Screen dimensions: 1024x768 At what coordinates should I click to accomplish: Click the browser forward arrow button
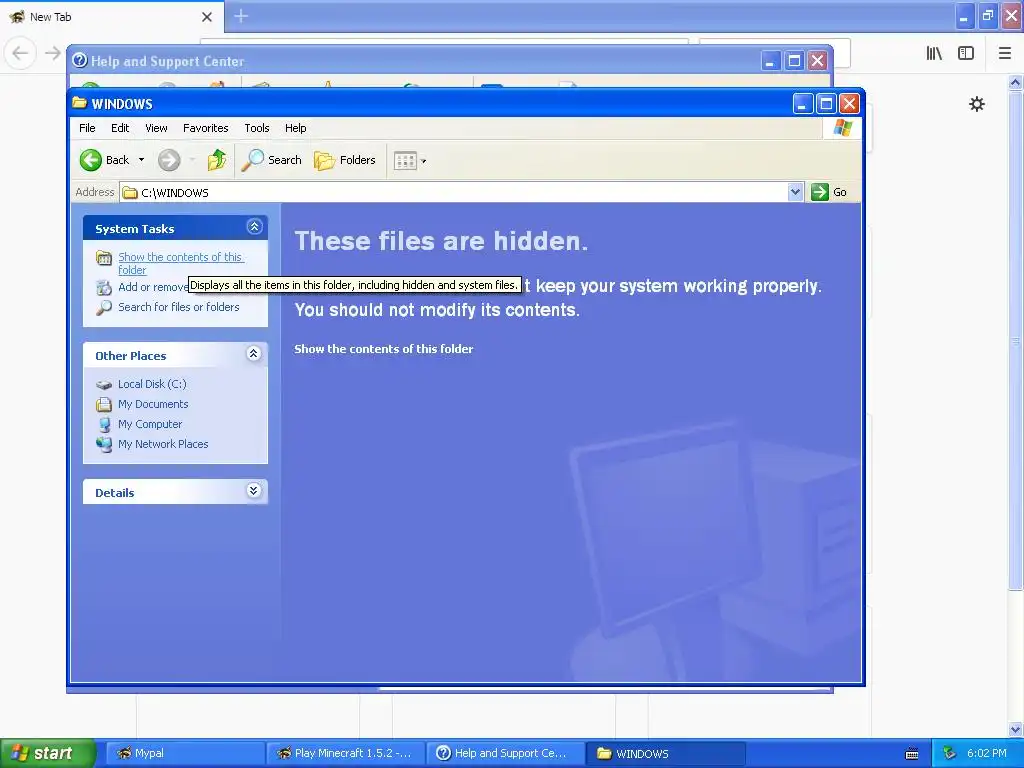(52, 54)
